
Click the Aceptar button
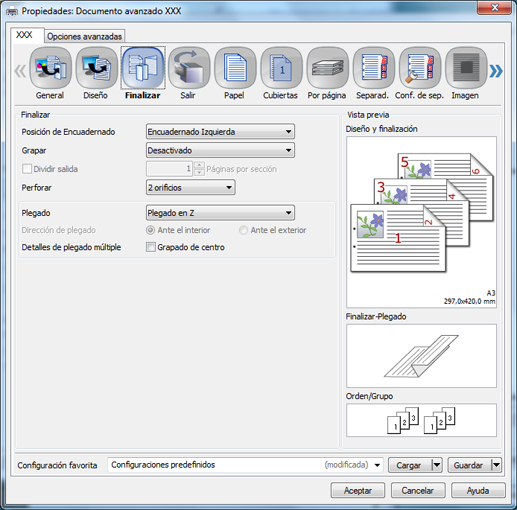pyautogui.click(x=358, y=490)
